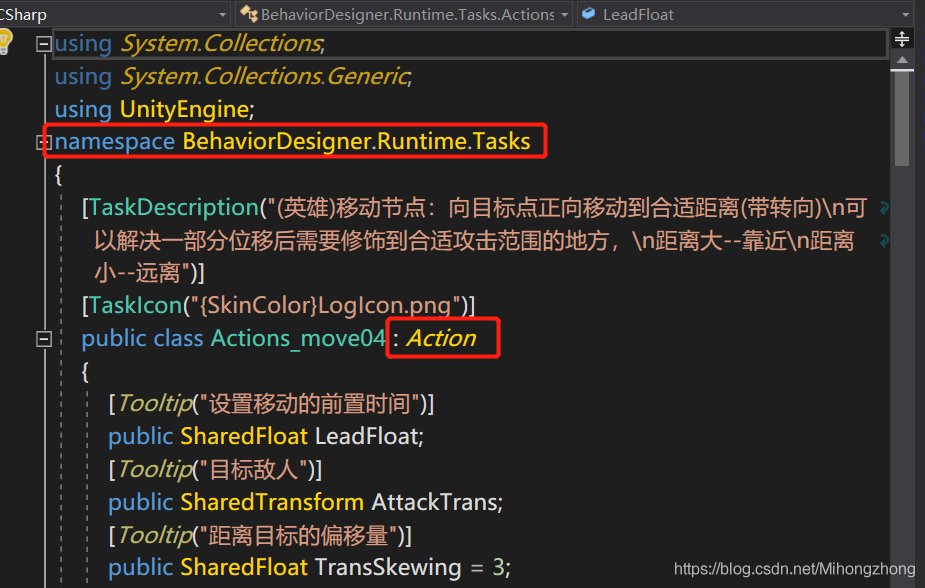
Task: Click the "{SkinColor}LogIcon.png" string
Action: coord(325,306)
